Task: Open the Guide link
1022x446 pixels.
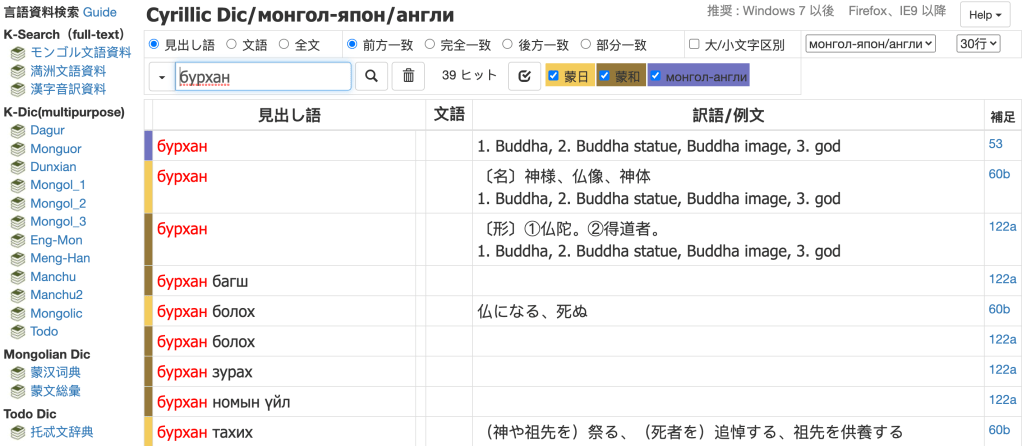Action: tap(100, 12)
